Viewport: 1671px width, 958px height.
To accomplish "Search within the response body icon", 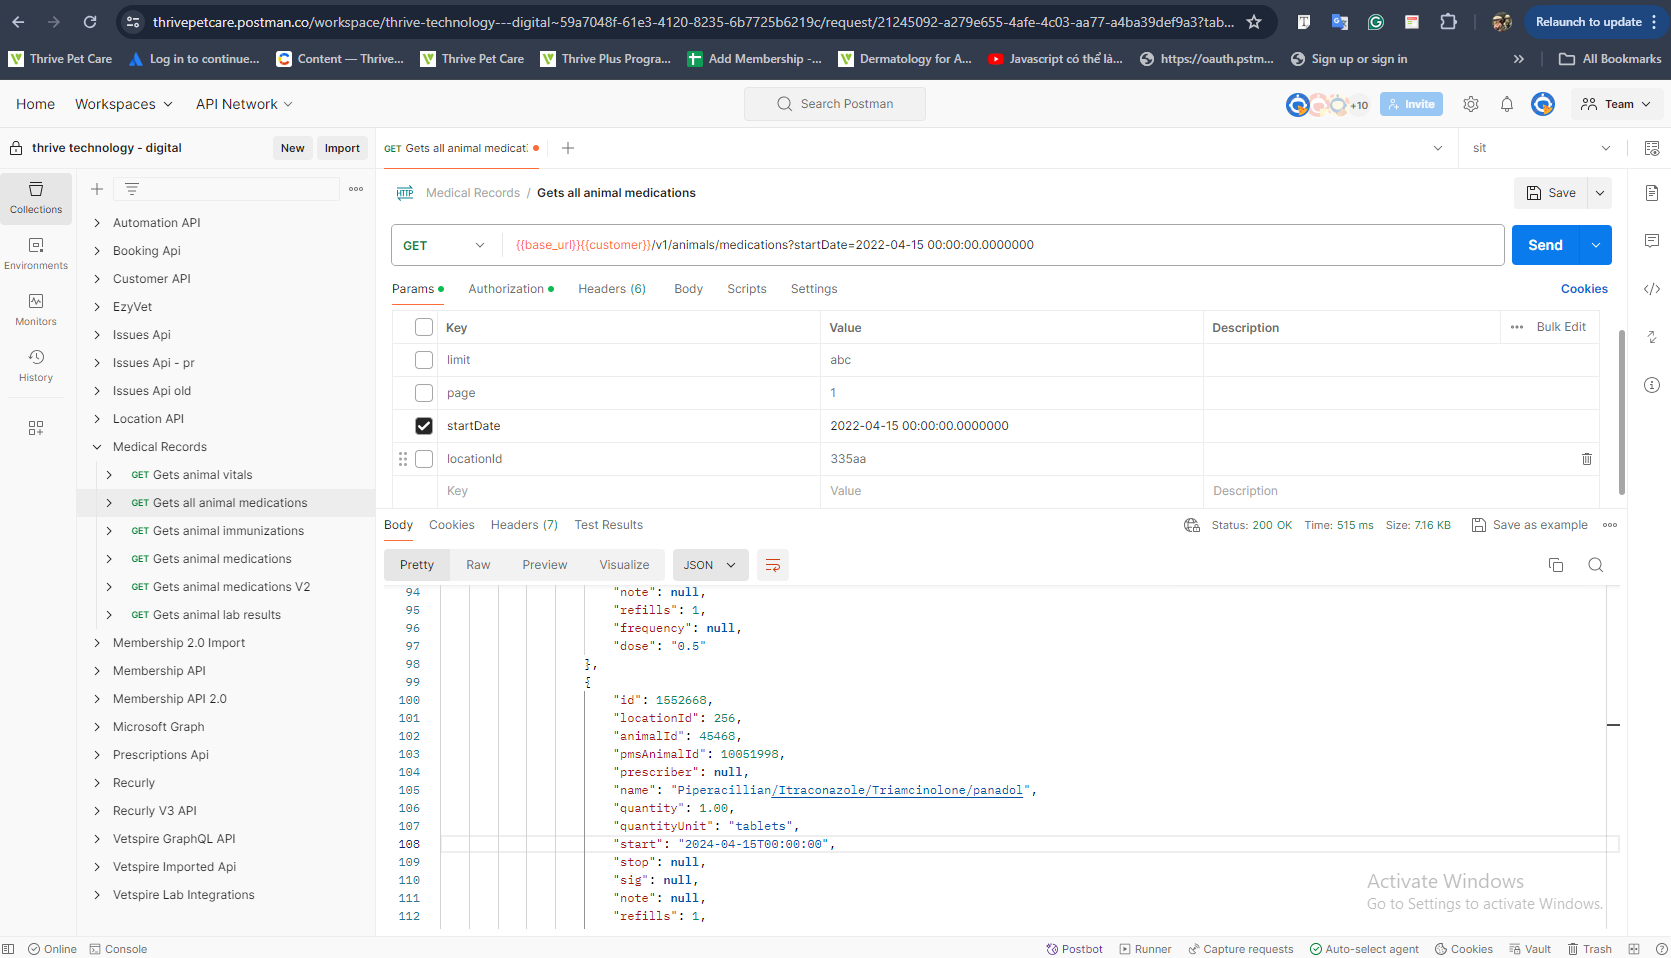I will pyautogui.click(x=1596, y=565).
